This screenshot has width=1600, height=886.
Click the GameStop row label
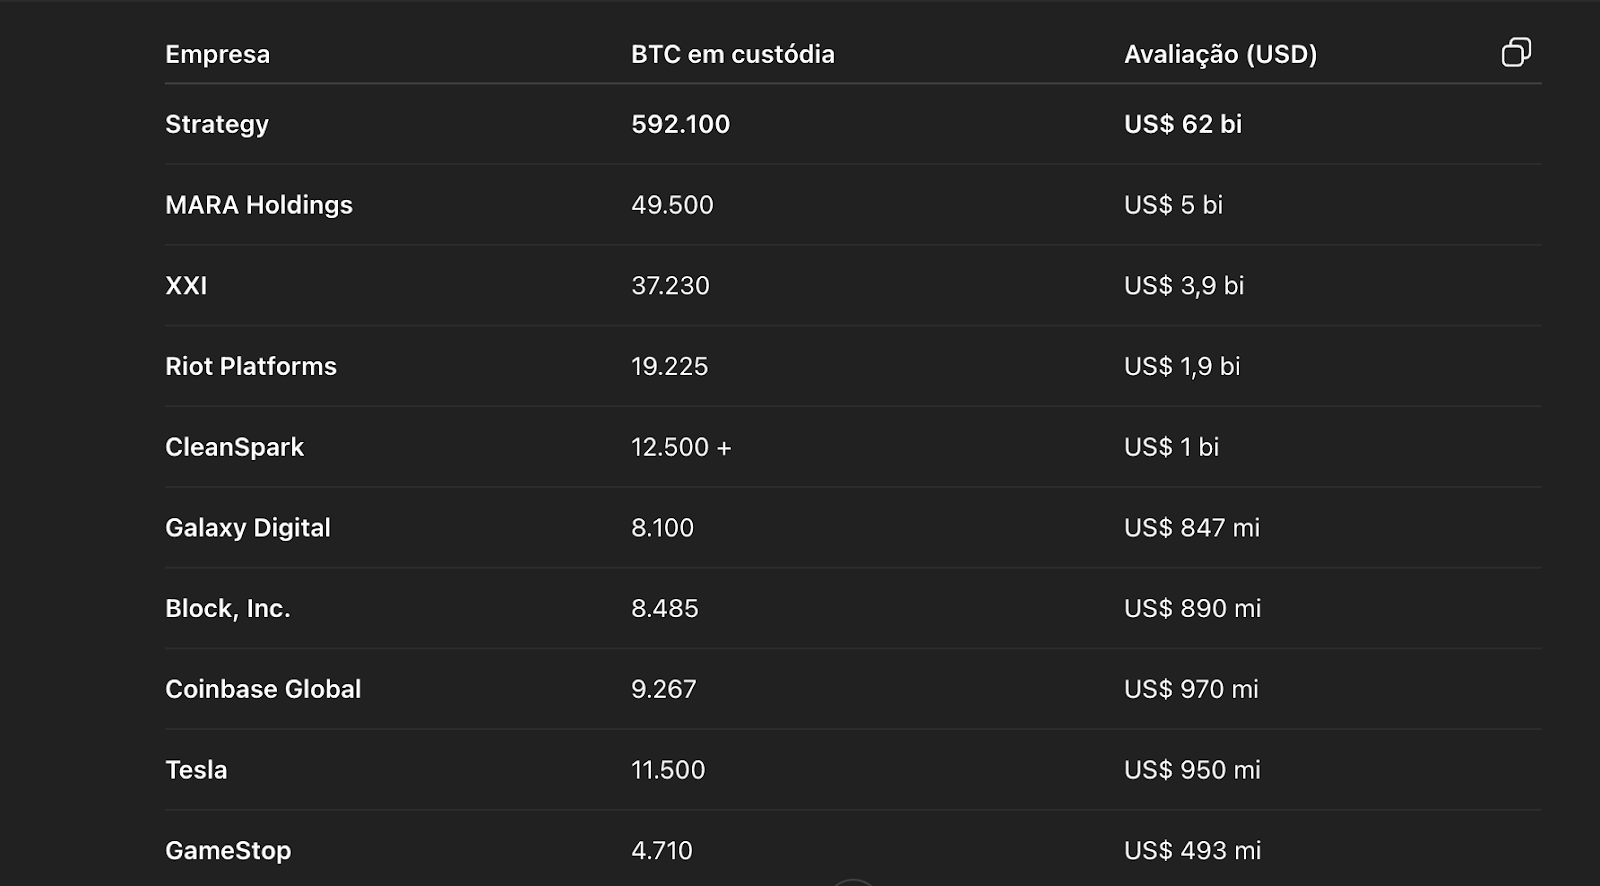click(x=228, y=851)
